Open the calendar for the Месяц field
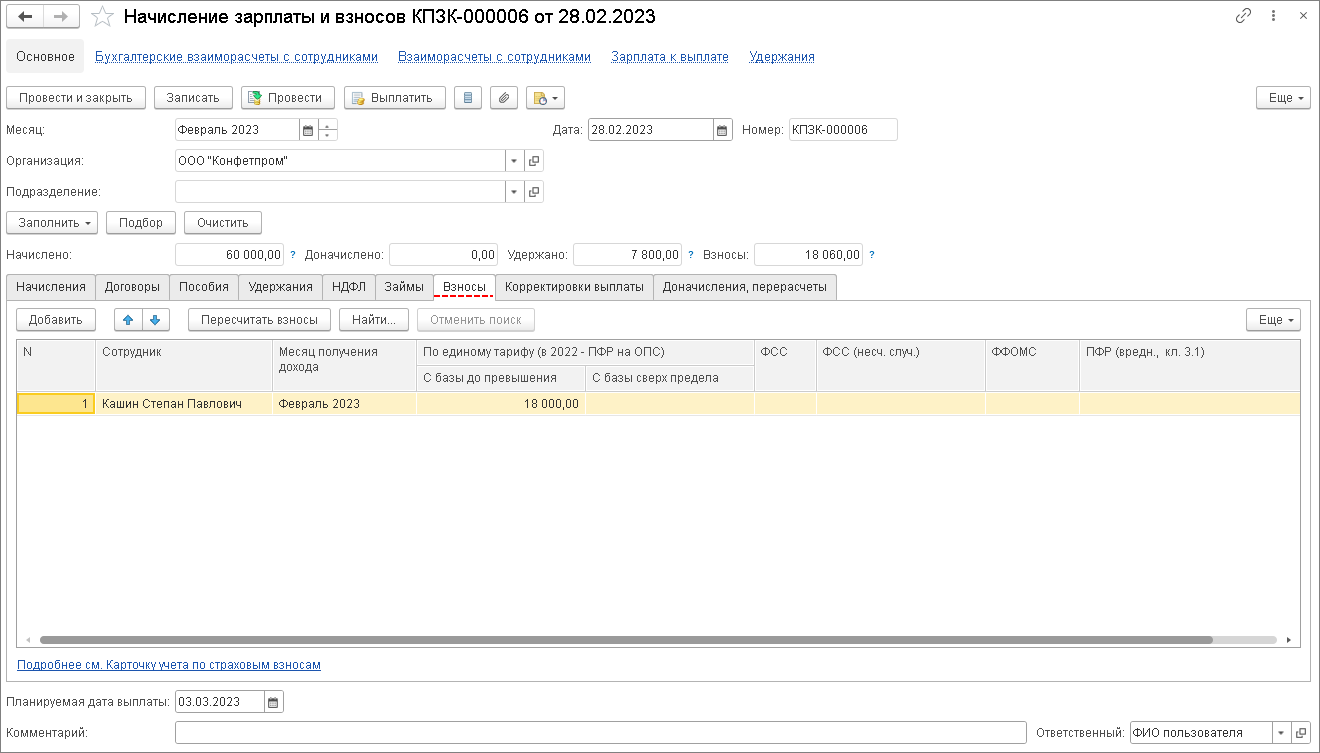The height and width of the screenshot is (753, 1320). coord(308,130)
